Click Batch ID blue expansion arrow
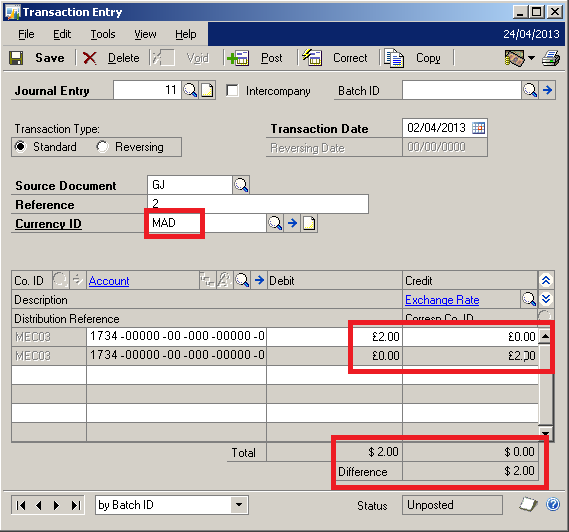Image resolution: width=569 pixels, height=532 pixels. tap(547, 90)
